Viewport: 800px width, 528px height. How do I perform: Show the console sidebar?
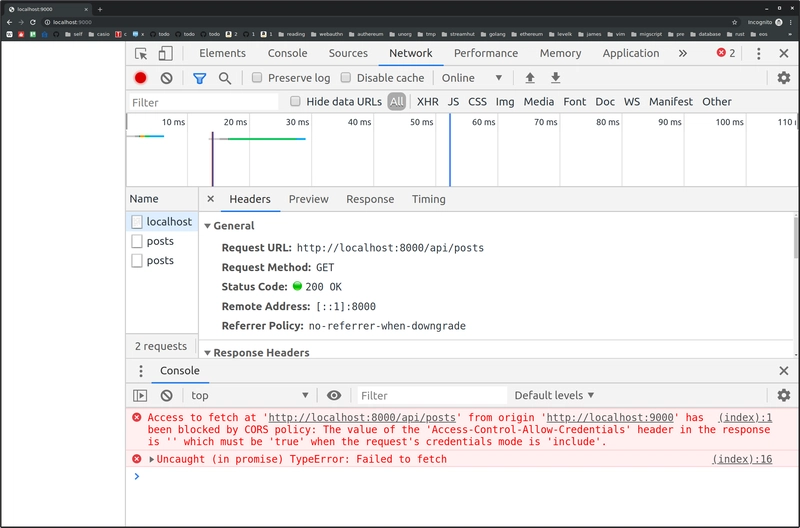coord(140,395)
